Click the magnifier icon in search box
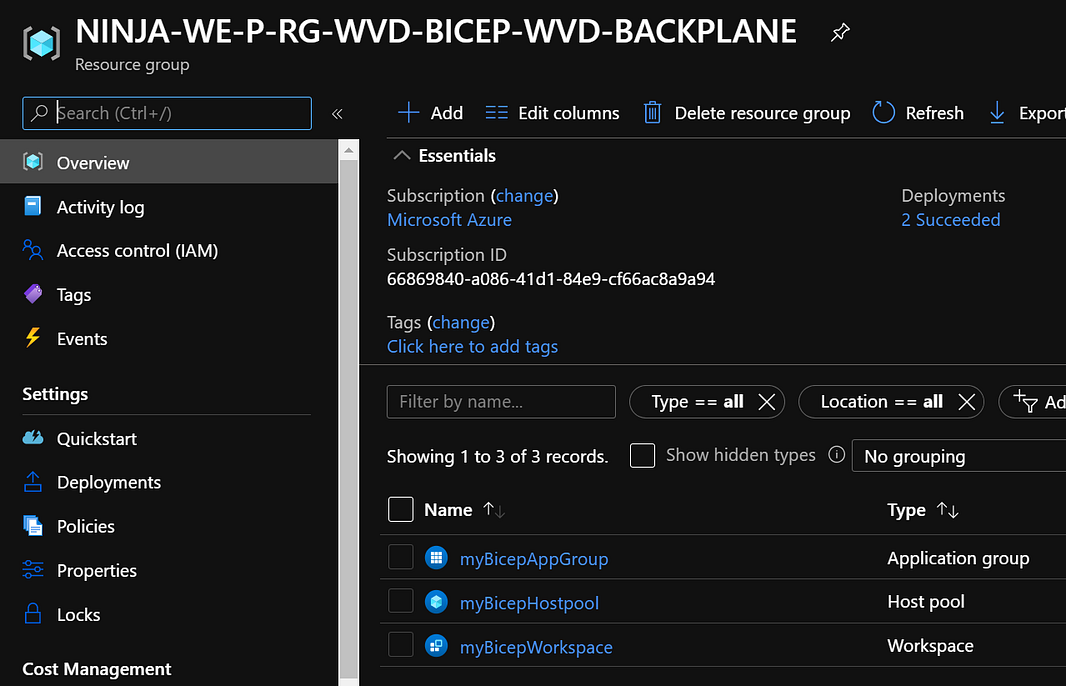Screen dimensions: 1066x686 pyautogui.click(x=39, y=113)
